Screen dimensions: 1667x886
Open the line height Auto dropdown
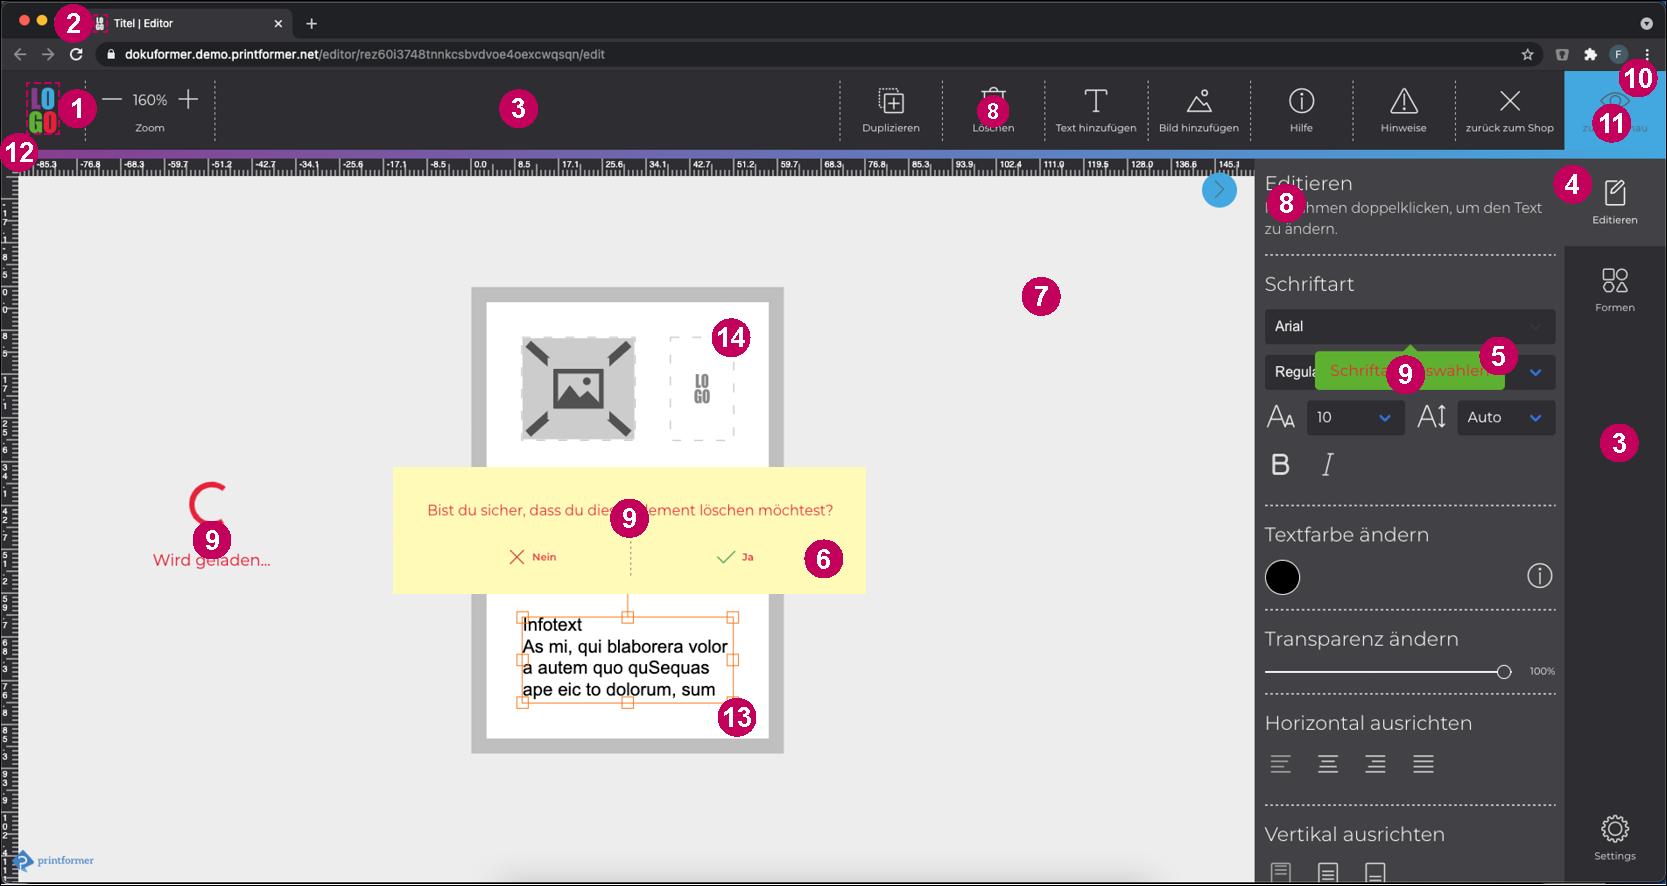coord(1505,418)
